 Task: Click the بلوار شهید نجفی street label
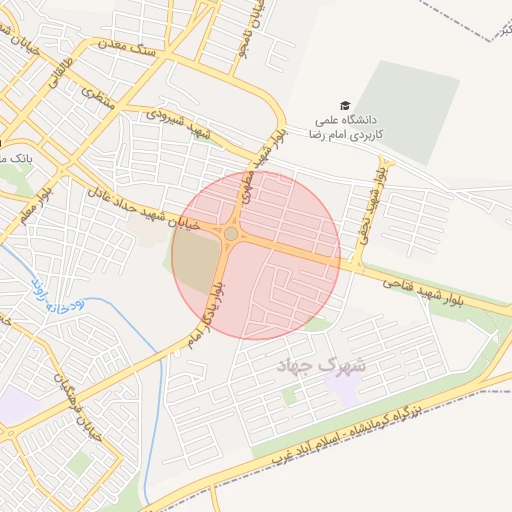[374, 206]
